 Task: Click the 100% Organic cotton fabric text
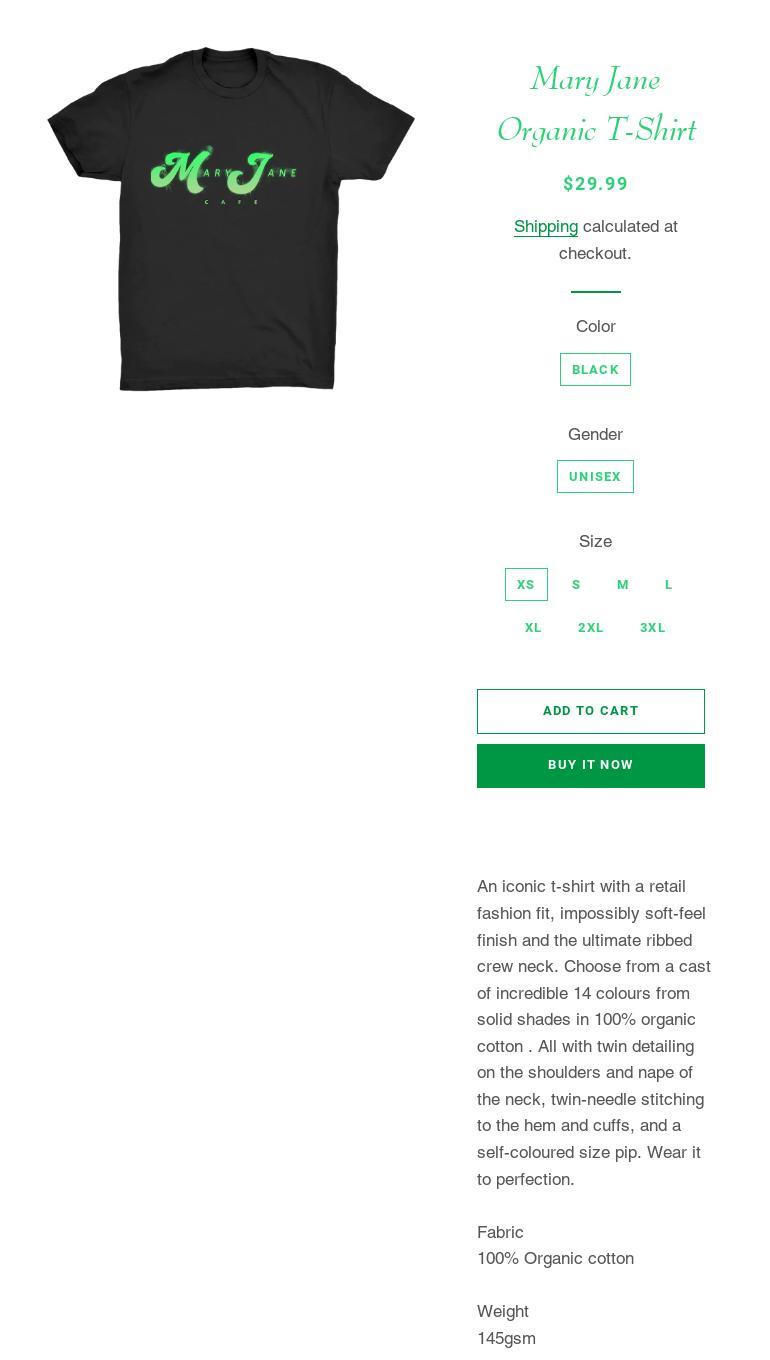(556, 1259)
